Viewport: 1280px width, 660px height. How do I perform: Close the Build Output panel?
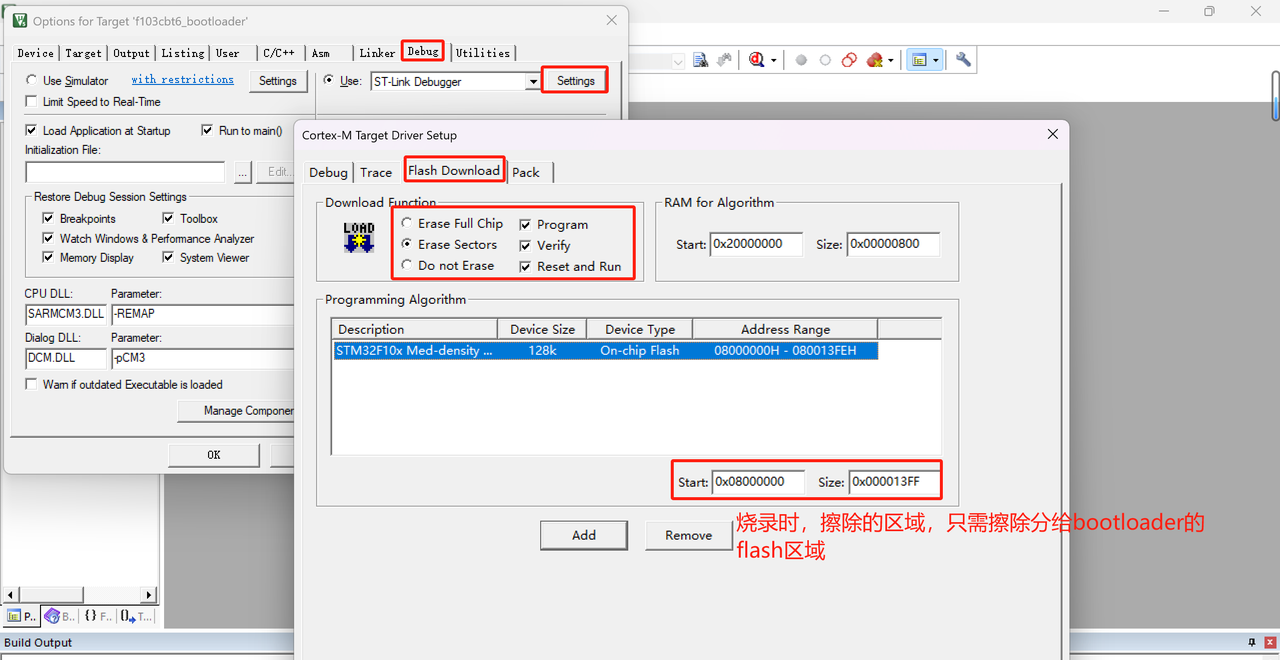(1269, 642)
